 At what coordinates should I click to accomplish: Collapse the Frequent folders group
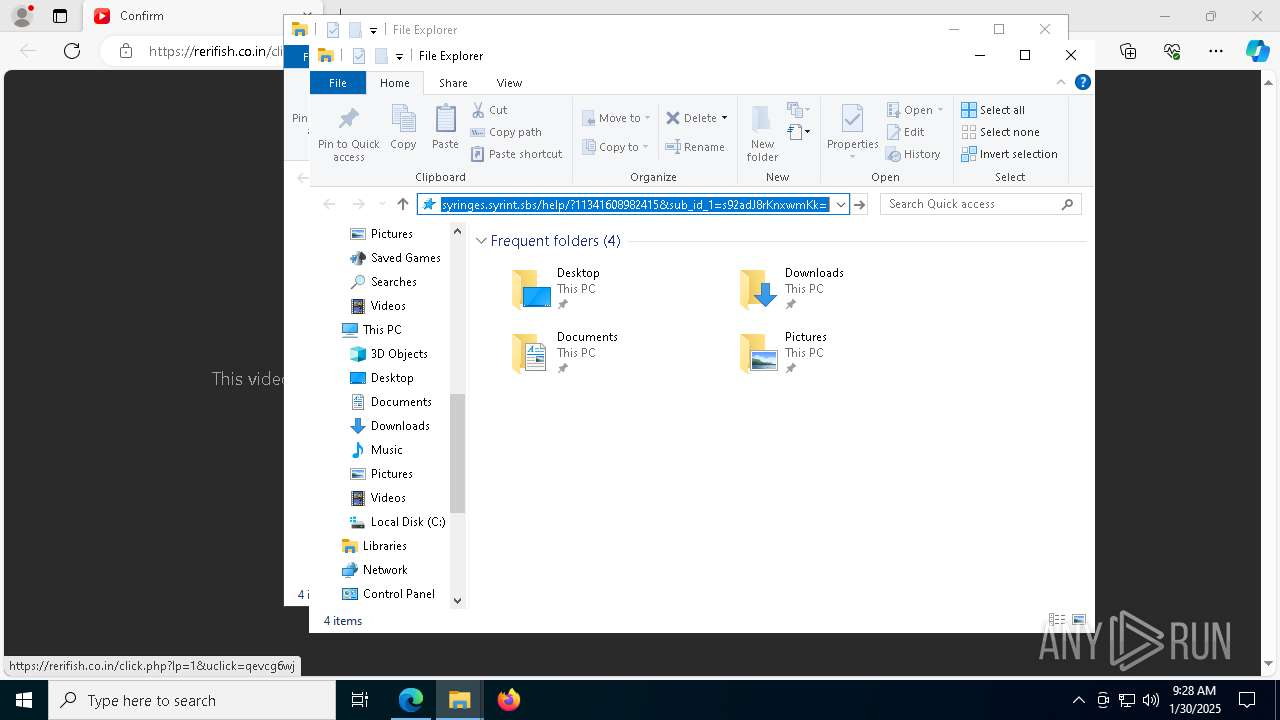click(x=482, y=241)
